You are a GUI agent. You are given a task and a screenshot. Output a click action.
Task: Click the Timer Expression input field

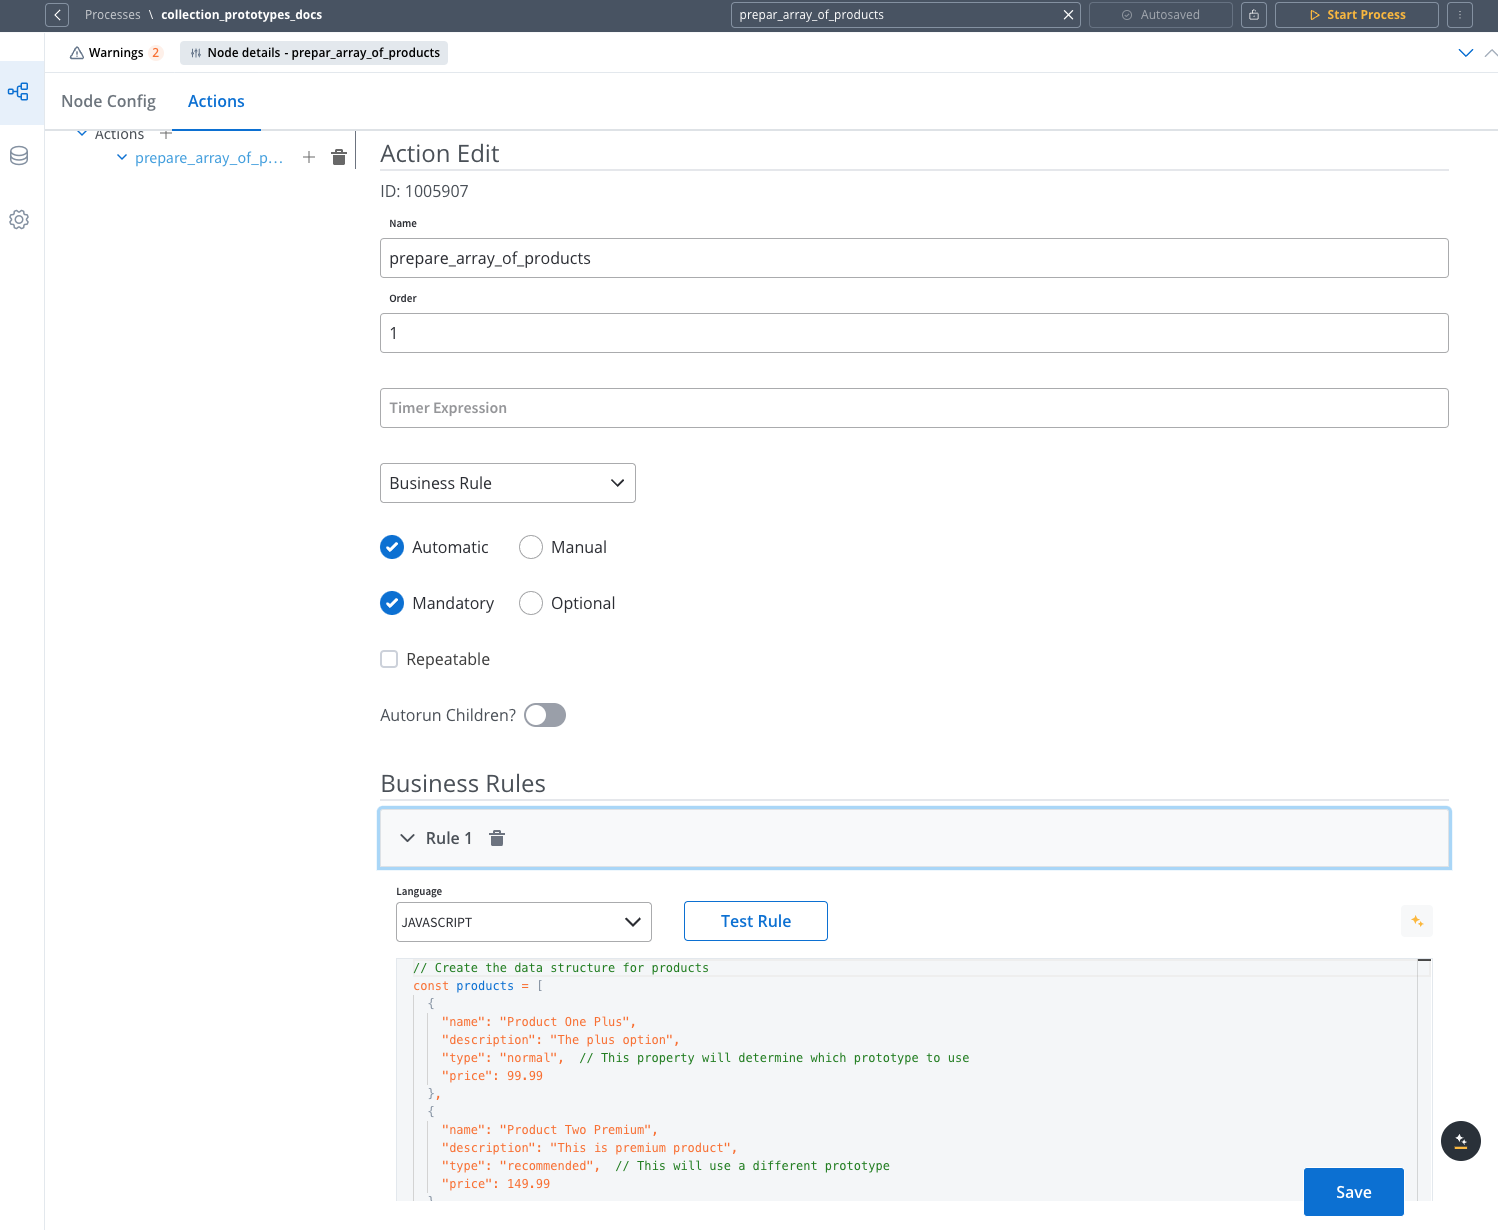pyautogui.click(x=914, y=408)
